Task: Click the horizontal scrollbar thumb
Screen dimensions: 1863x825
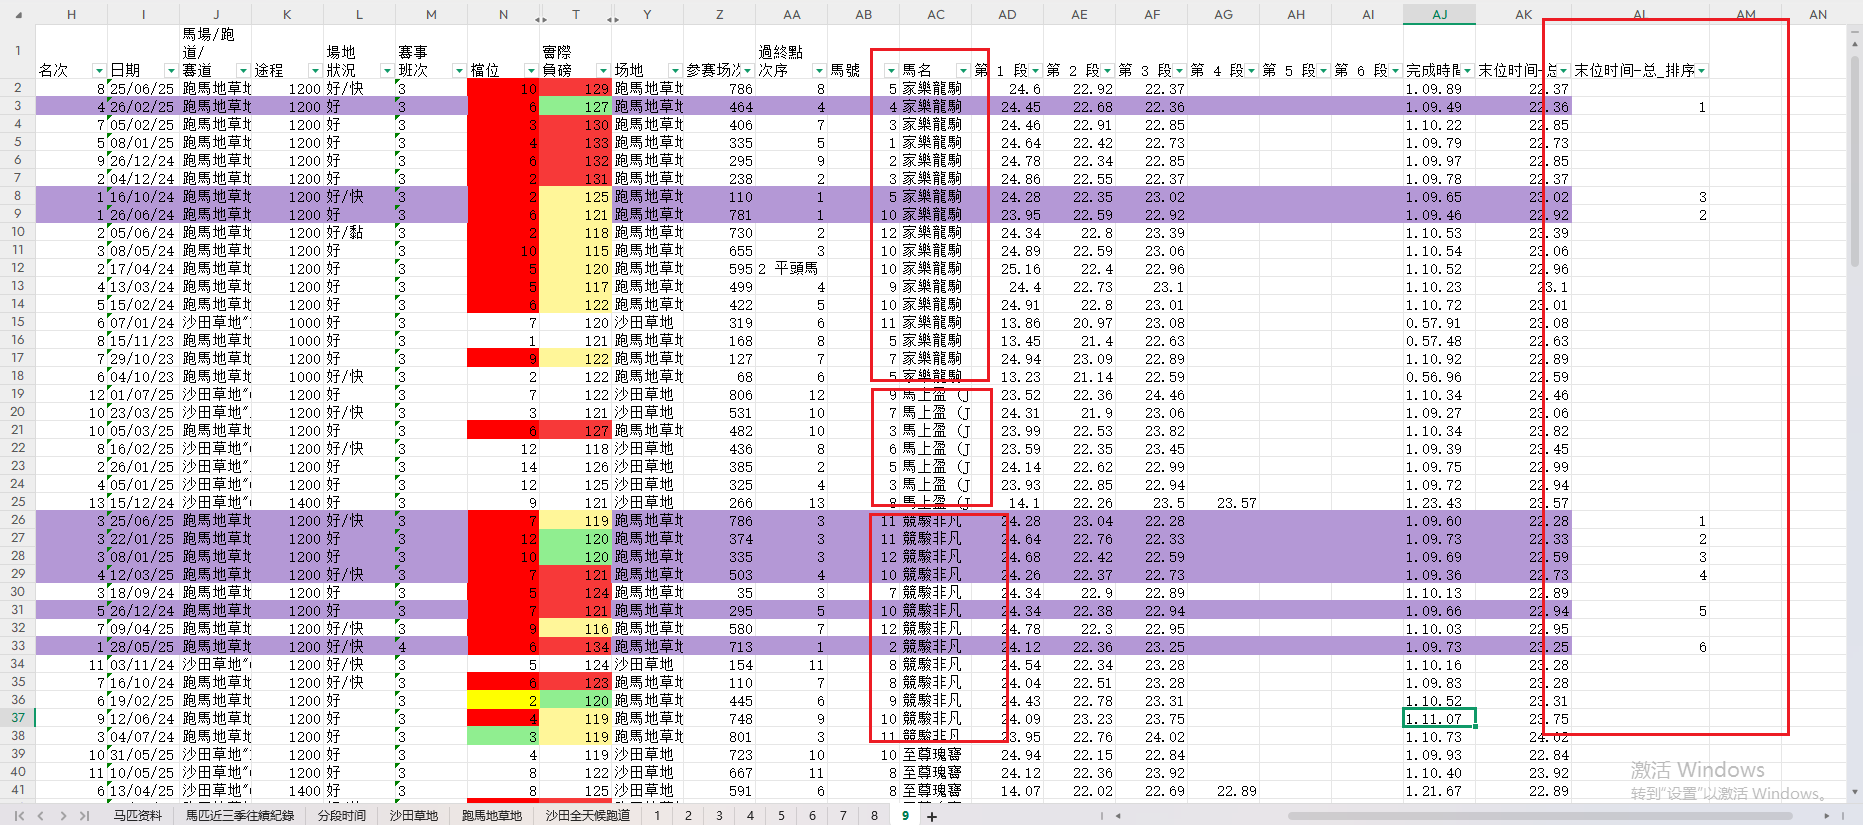Action: (1538, 816)
